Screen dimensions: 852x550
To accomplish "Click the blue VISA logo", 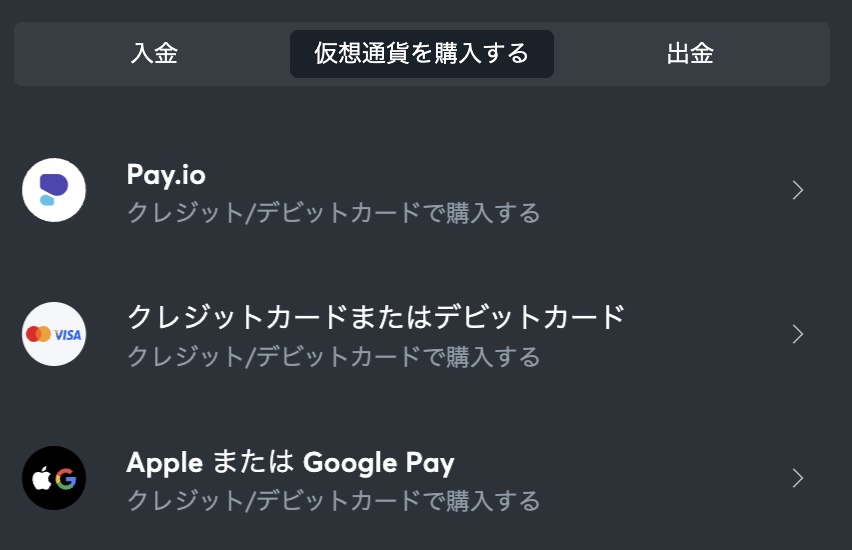I will pyautogui.click(x=68, y=335).
